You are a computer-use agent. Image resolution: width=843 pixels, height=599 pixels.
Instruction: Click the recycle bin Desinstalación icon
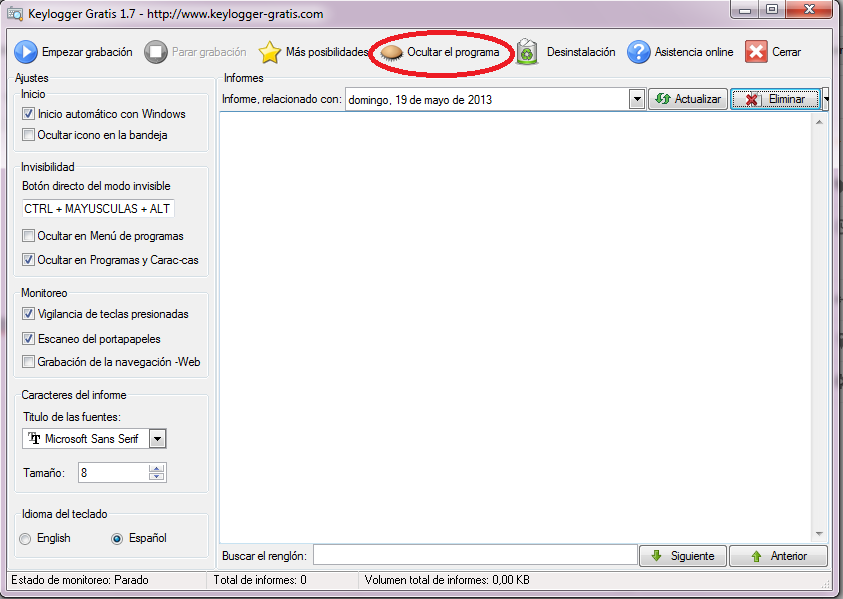tap(527, 52)
